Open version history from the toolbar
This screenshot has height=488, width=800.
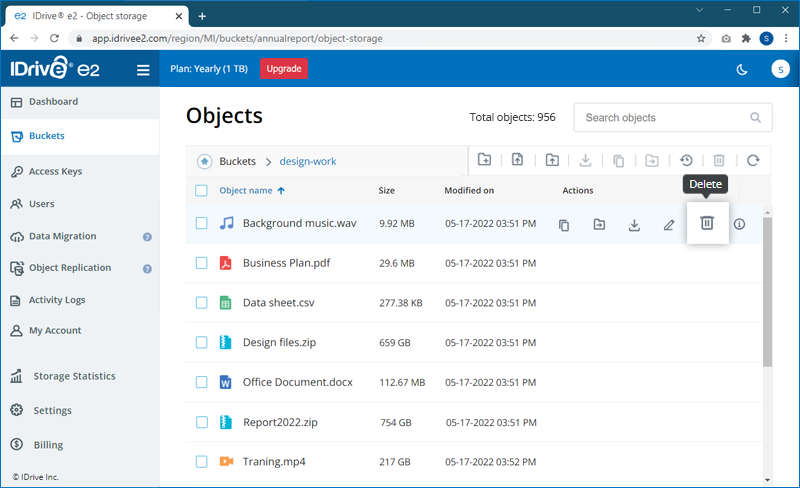(x=686, y=160)
